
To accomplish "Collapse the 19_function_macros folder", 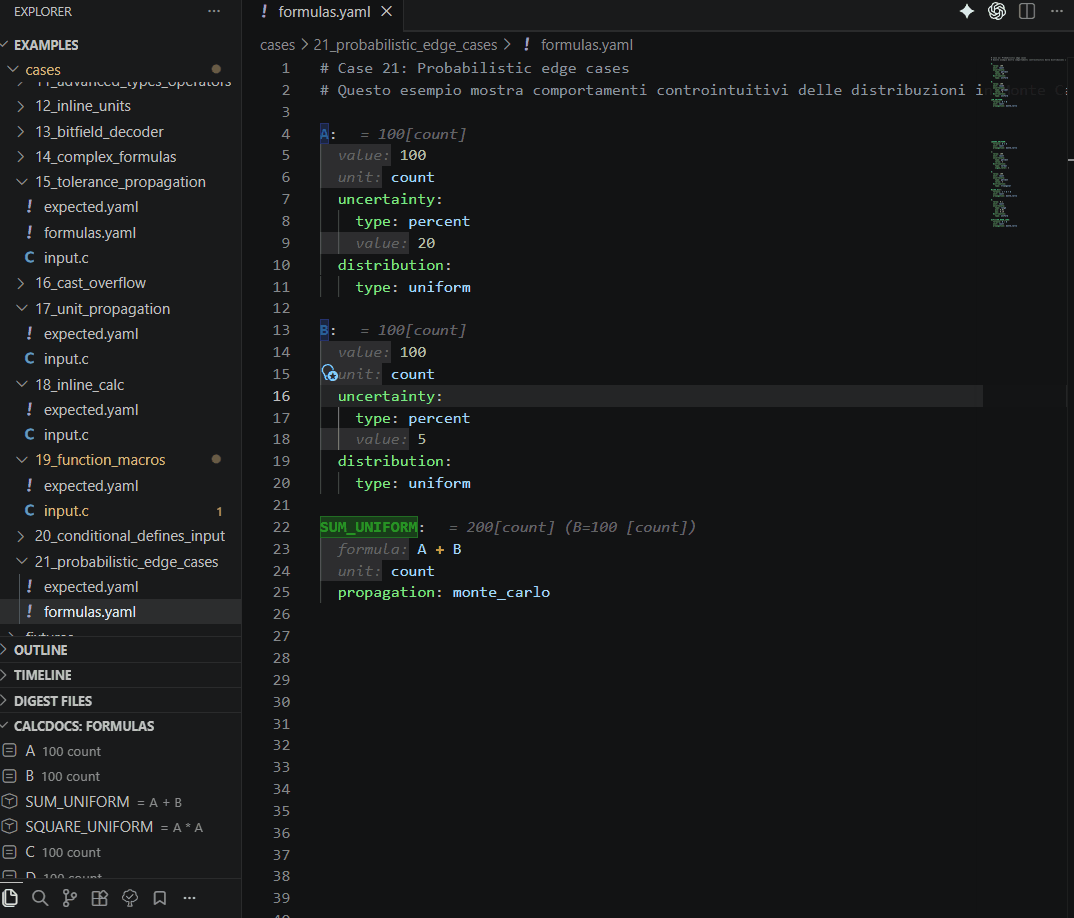I will click(x=22, y=460).
